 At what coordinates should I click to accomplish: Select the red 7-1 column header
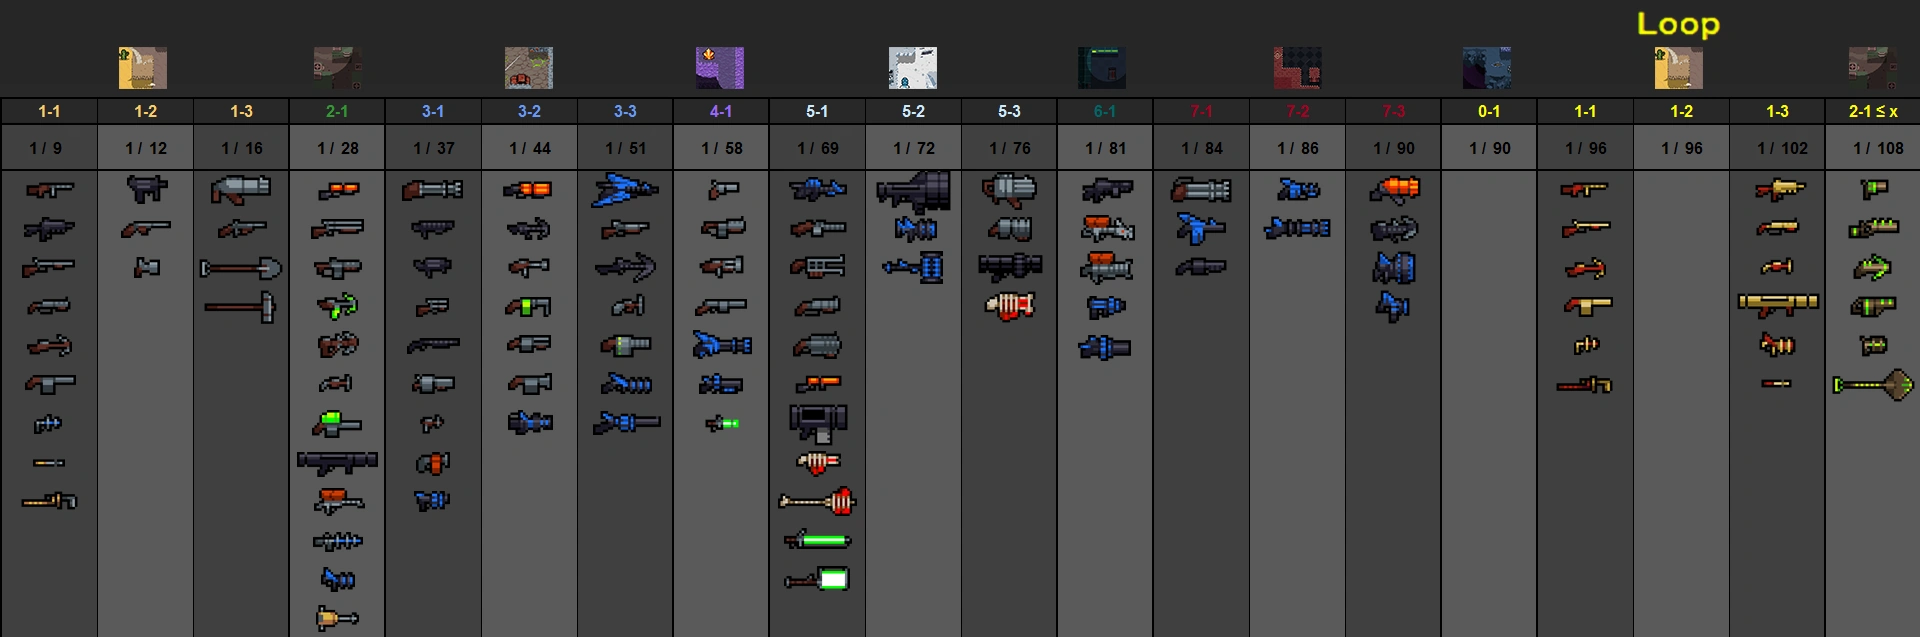[x=1201, y=111]
